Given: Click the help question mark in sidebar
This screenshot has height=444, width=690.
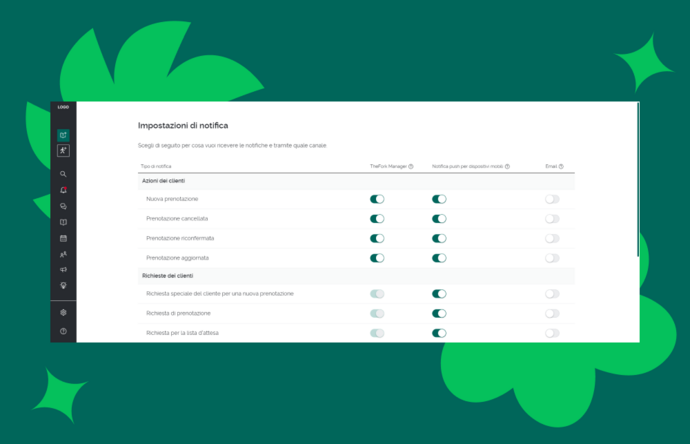Looking at the screenshot, I should point(63,330).
